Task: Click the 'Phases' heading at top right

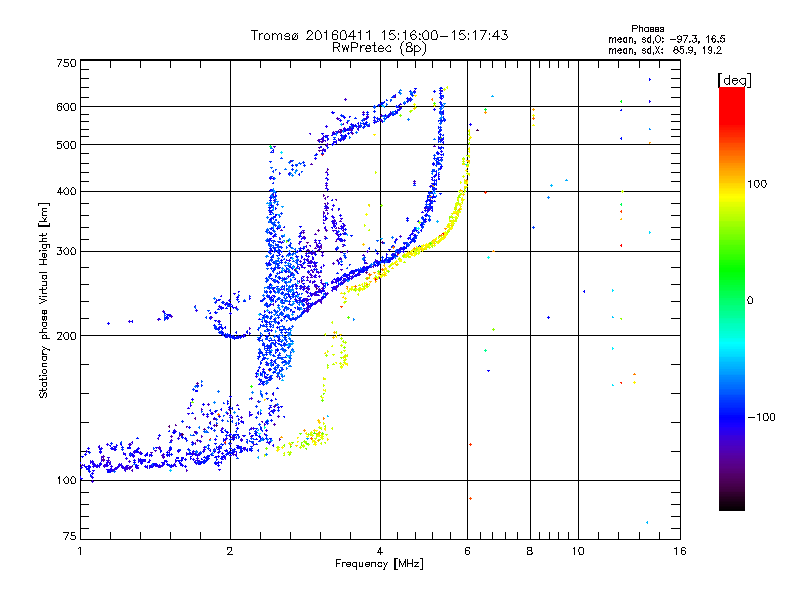Action: (647, 29)
